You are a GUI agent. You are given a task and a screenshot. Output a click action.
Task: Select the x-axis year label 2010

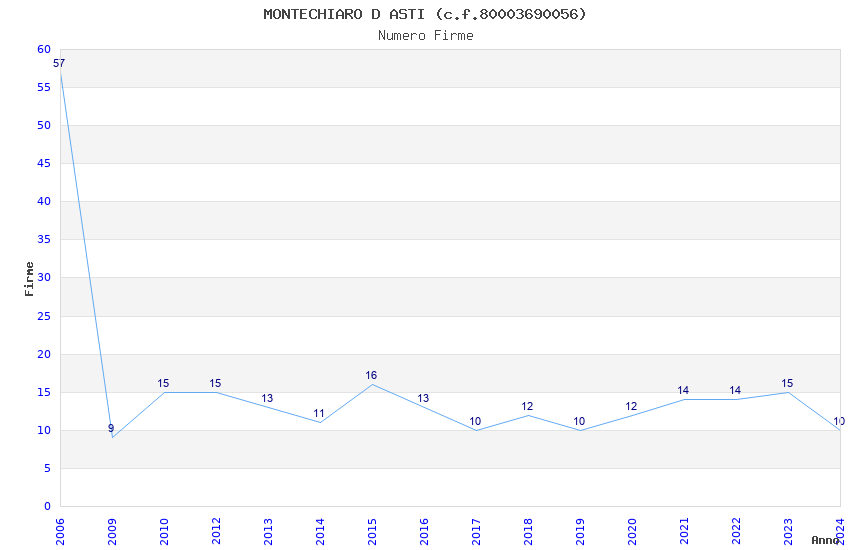click(164, 532)
